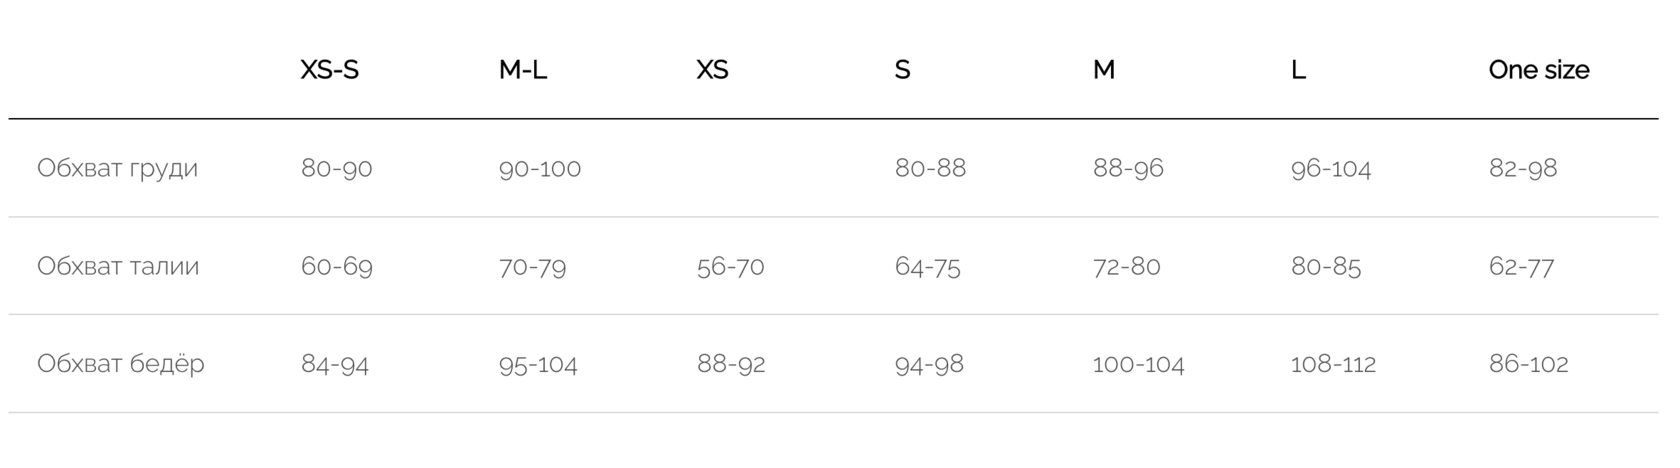1680x468 pixels.
Task: Click the 108-112 hip measurement
Action: (x=1334, y=364)
